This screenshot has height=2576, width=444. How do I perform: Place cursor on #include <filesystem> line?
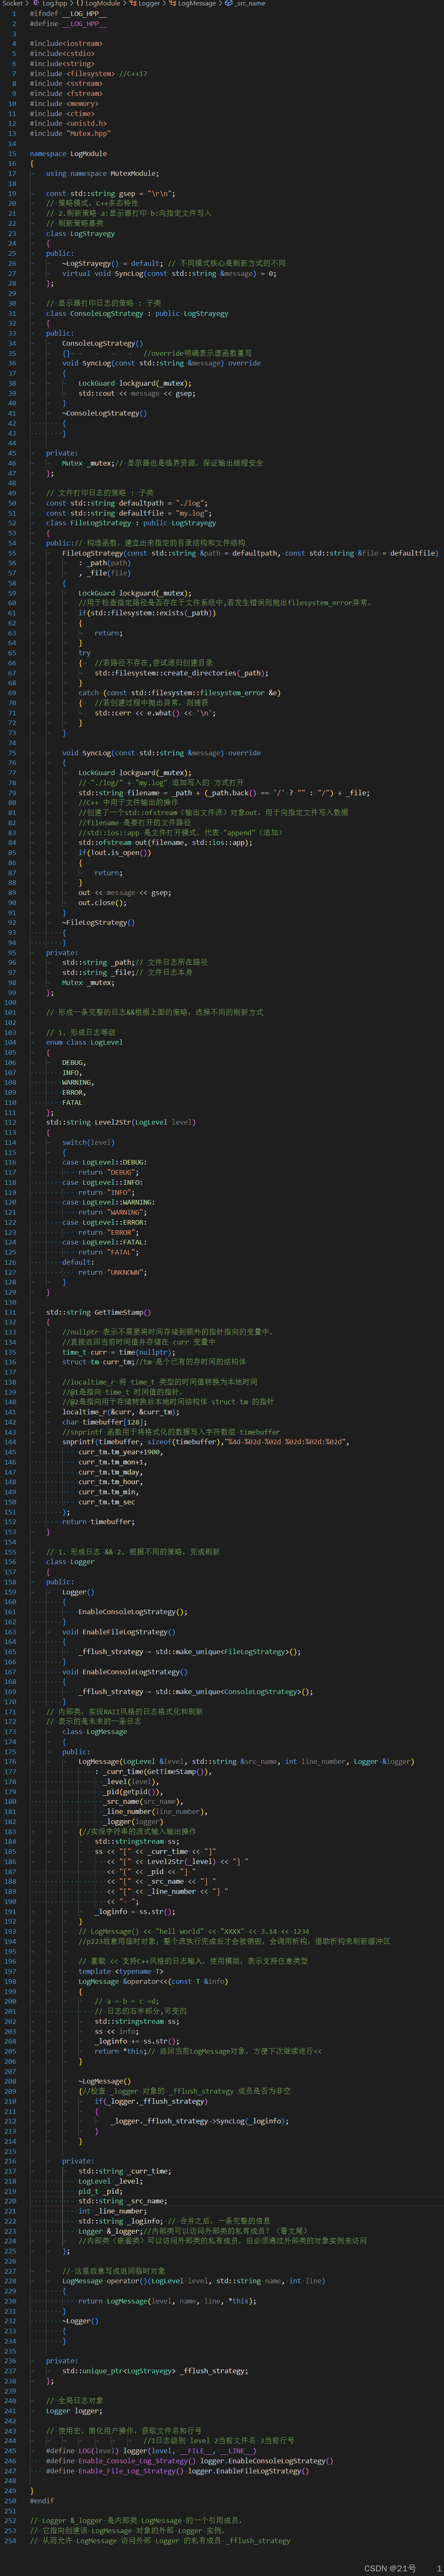click(x=88, y=74)
